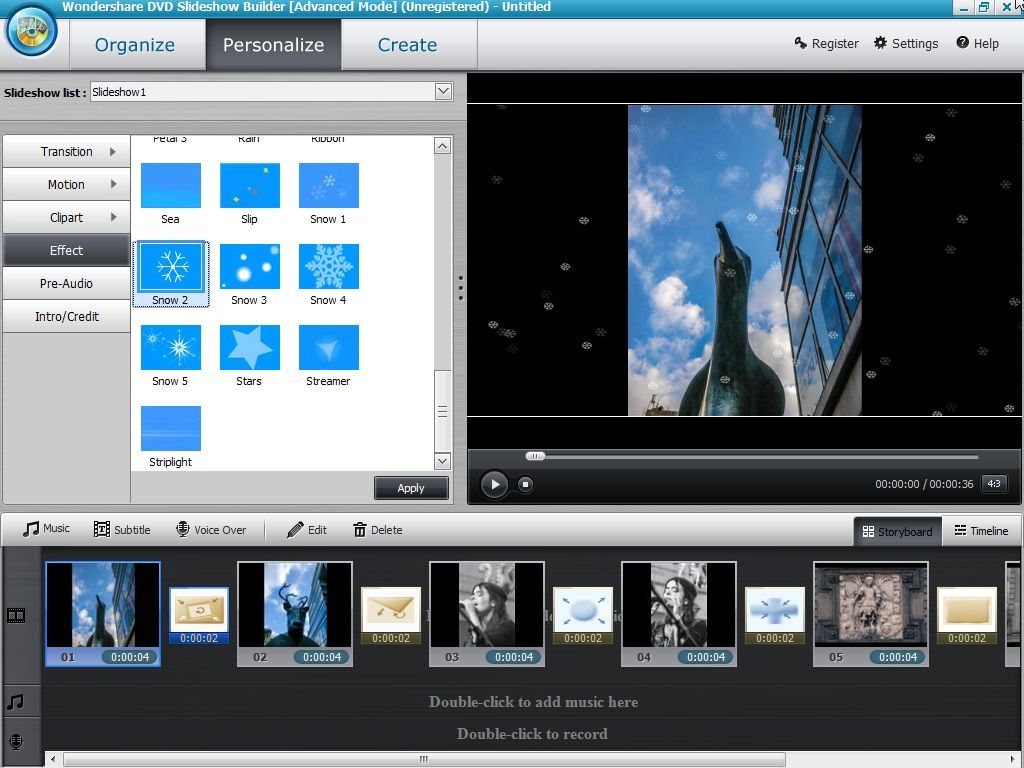The image size is (1024, 768).
Task: Click the film strip video track icon
Action: (x=15, y=614)
